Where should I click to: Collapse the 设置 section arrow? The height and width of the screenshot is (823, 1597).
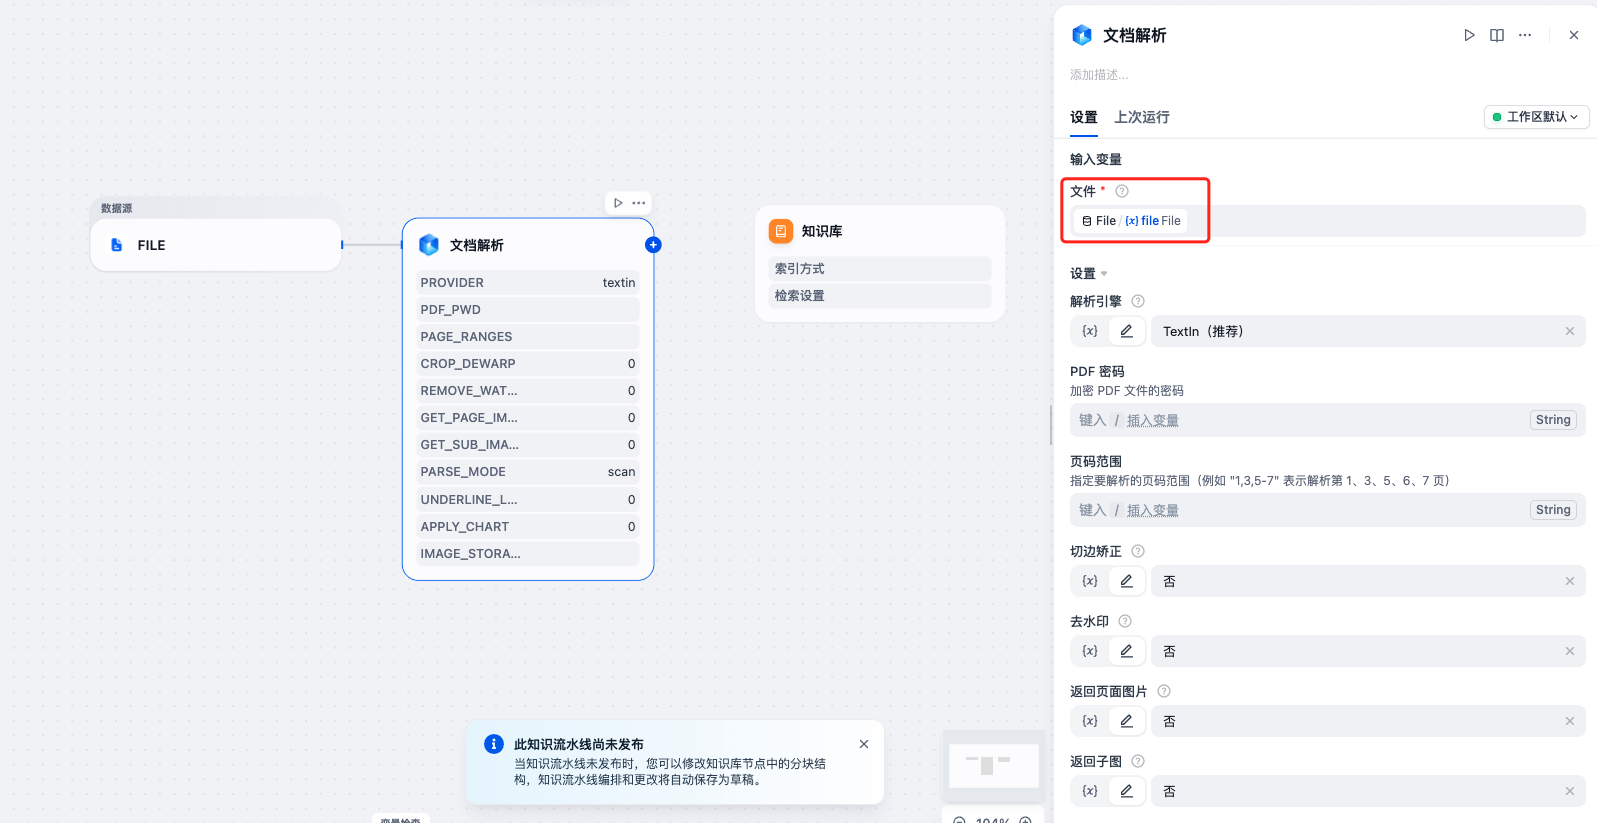pos(1104,274)
